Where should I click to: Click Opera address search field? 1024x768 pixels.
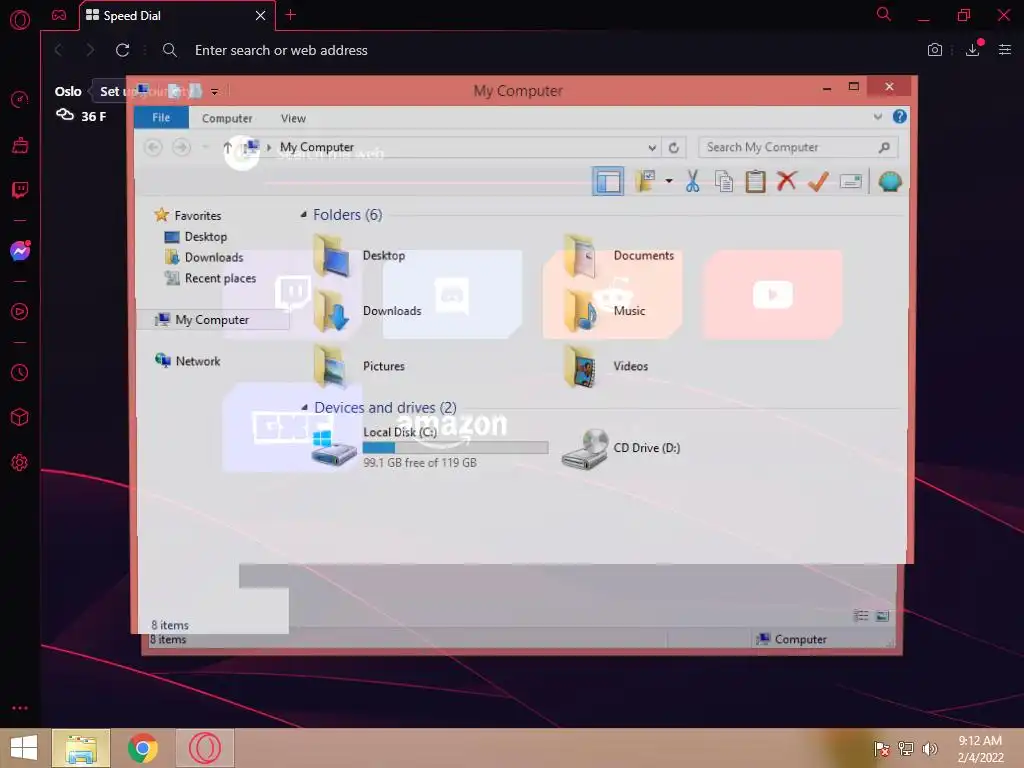[x=281, y=50]
